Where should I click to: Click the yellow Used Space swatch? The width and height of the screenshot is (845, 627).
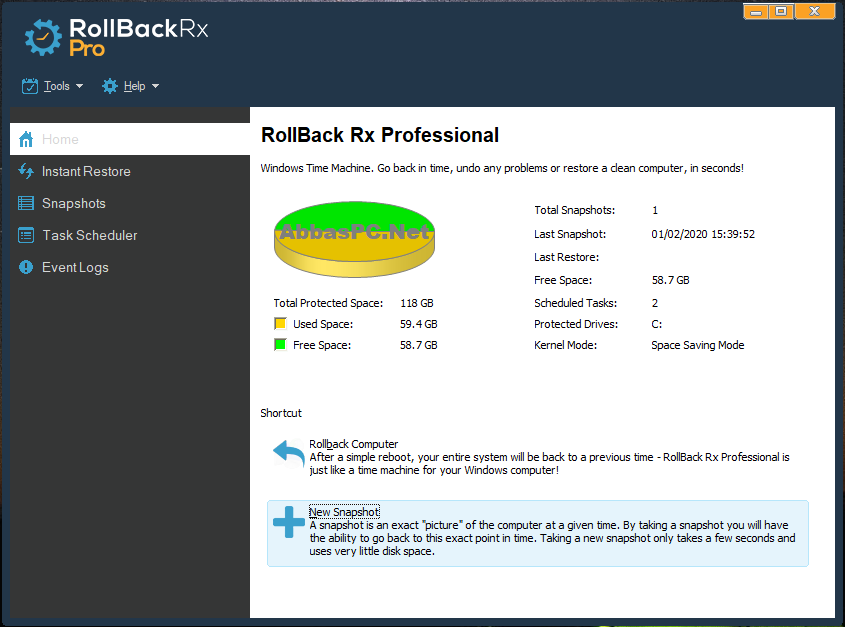pos(280,323)
